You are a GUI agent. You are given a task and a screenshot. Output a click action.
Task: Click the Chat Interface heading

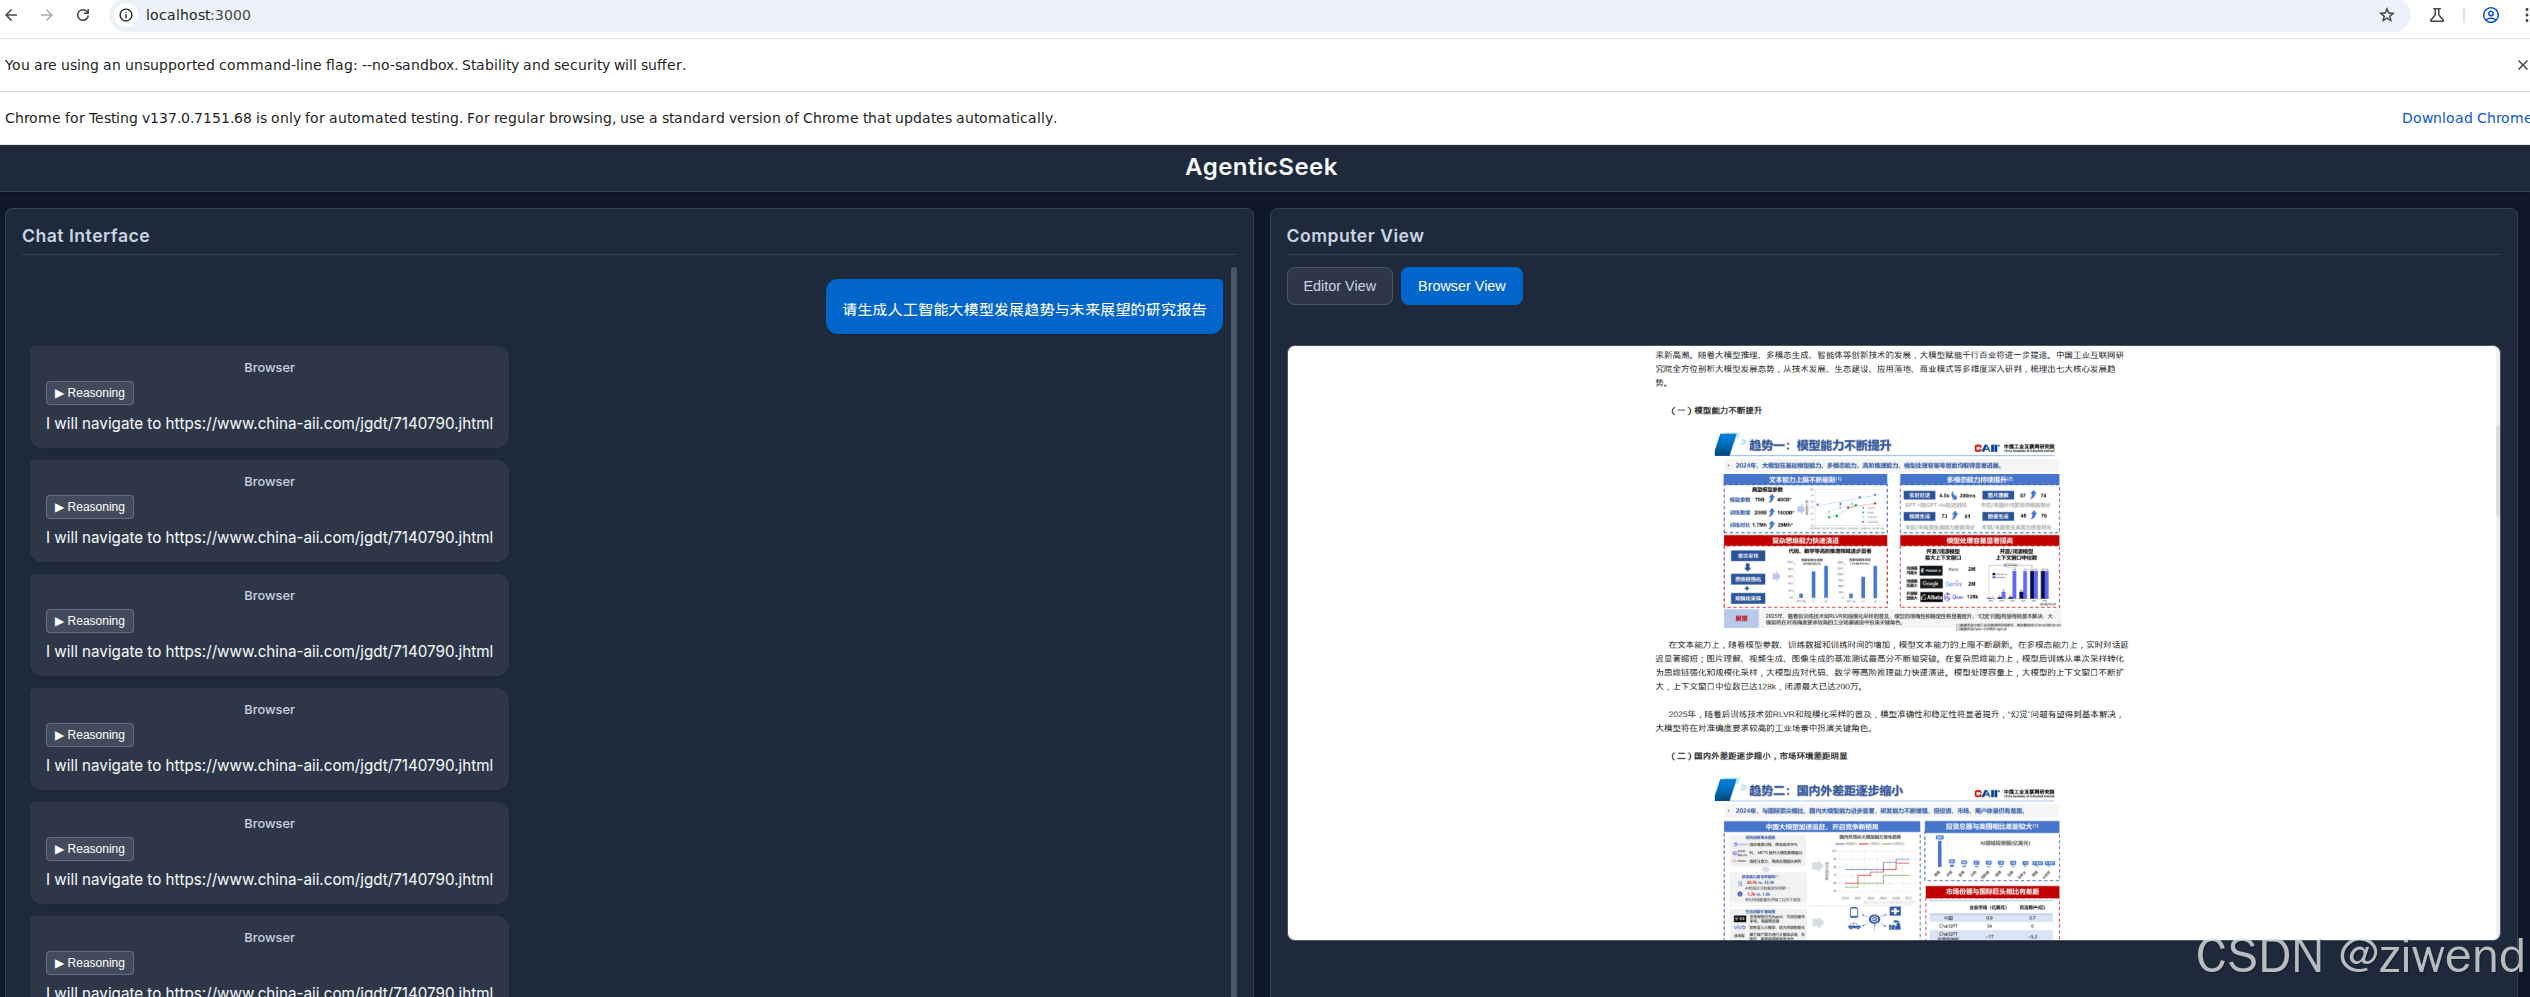tap(86, 236)
